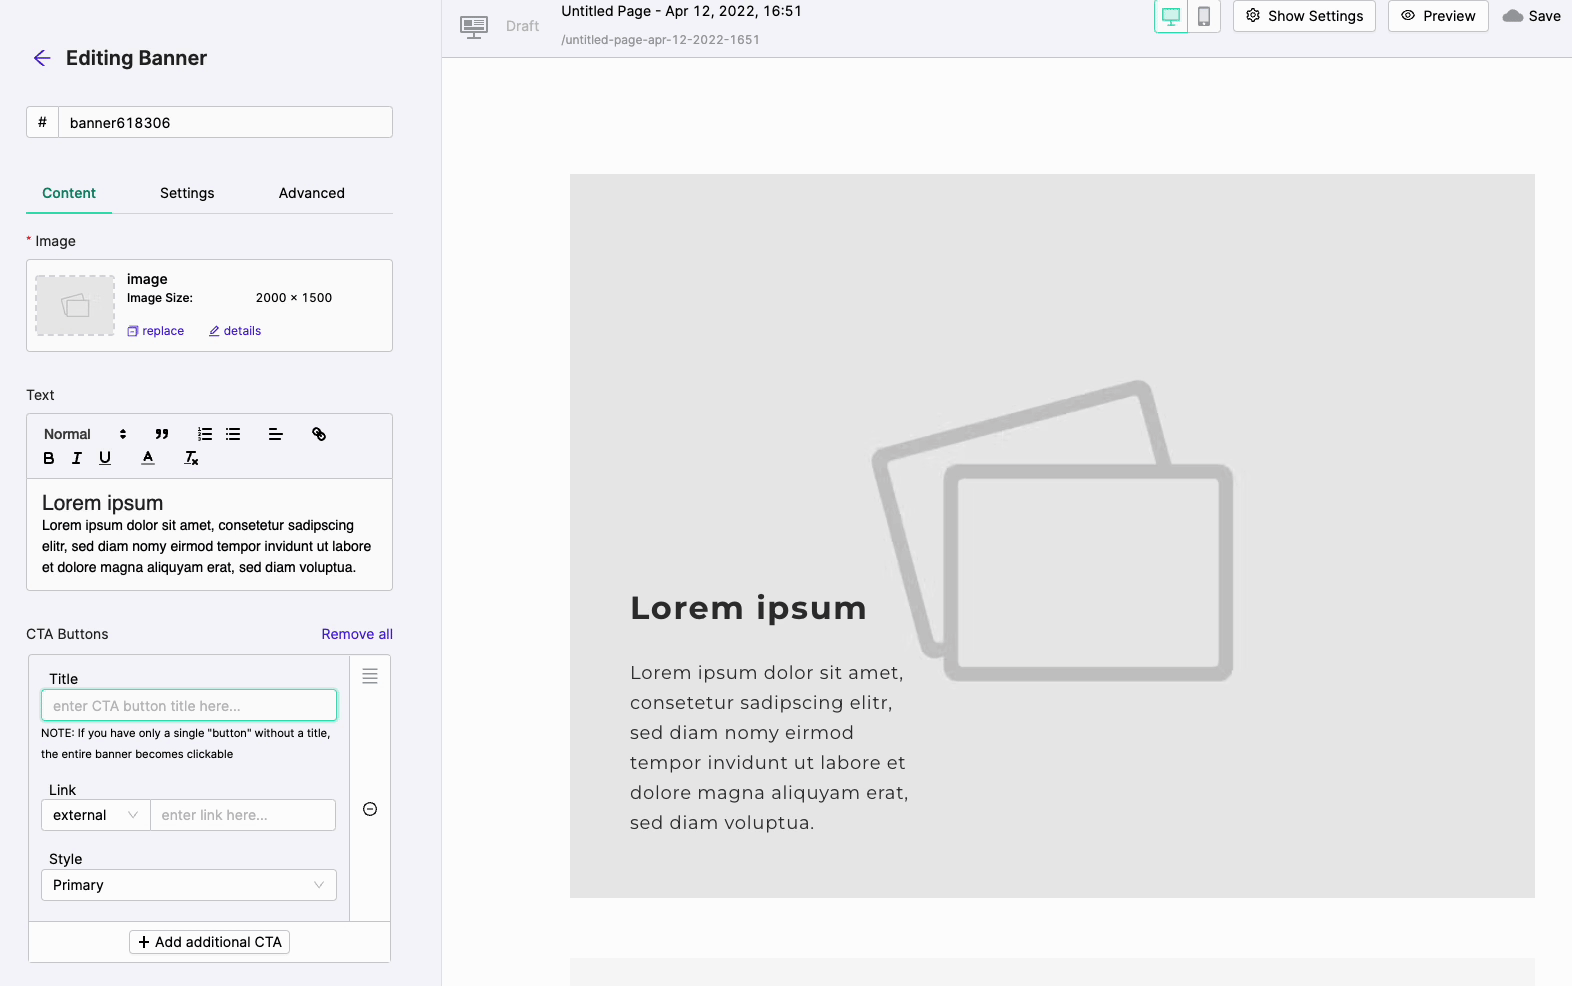Screen dimensions: 1572x986
Task: Switch to desktop preview mode
Action: [x=1170, y=16]
